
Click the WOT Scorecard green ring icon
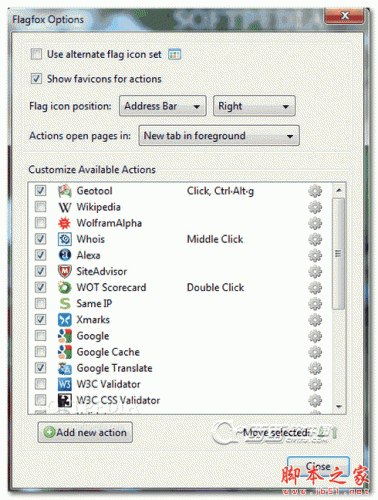64,287
